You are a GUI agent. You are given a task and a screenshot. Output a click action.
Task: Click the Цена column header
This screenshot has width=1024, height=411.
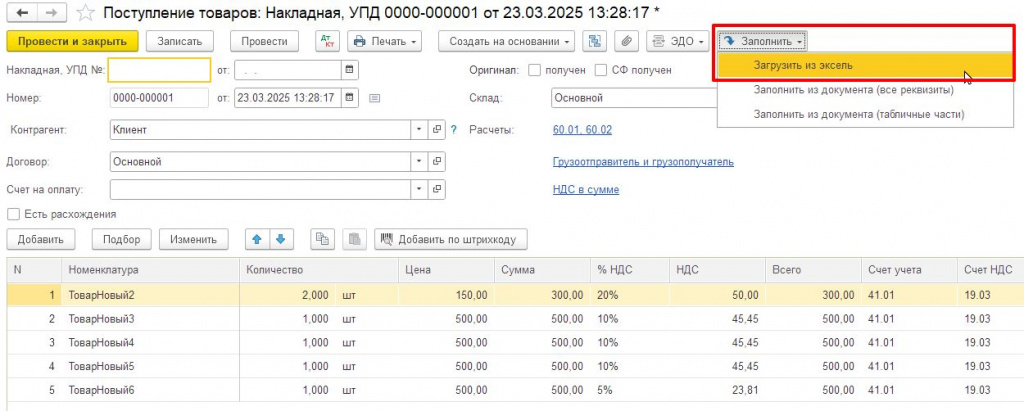pos(446,270)
